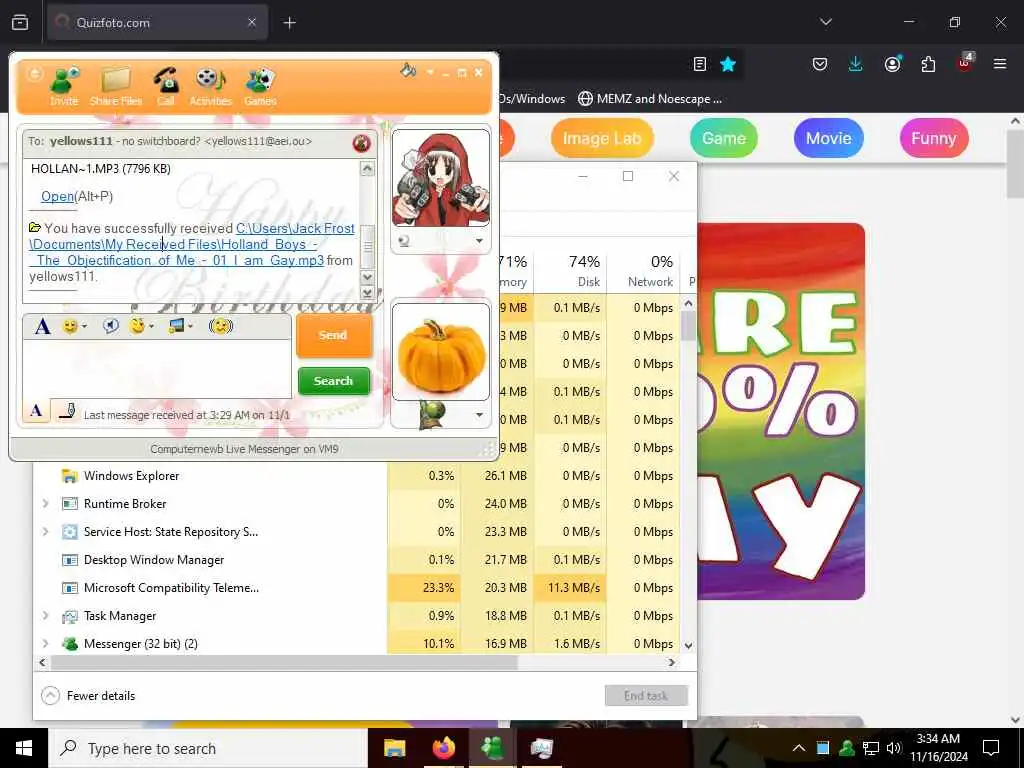Open the Firefox account icon
Image resolution: width=1024 pixels, height=768 pixels.
pyautogui.click(x=892, y=64)
